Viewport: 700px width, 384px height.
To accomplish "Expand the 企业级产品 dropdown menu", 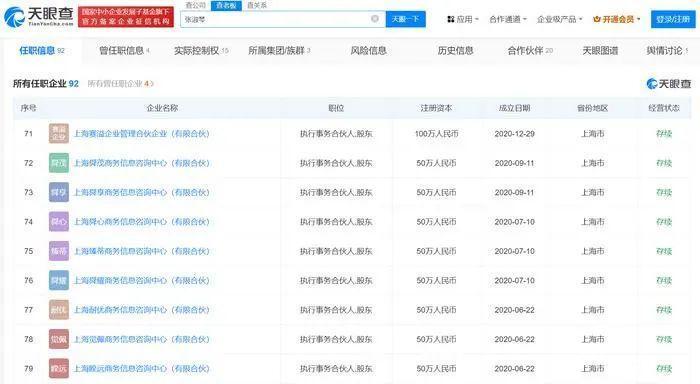I will (x=559, y=19).
